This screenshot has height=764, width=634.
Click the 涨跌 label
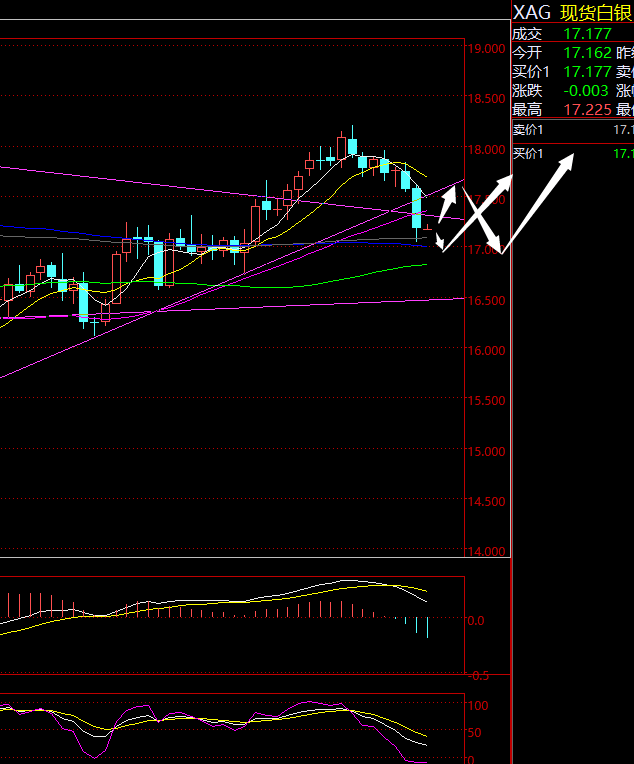[x=527, y=91]
